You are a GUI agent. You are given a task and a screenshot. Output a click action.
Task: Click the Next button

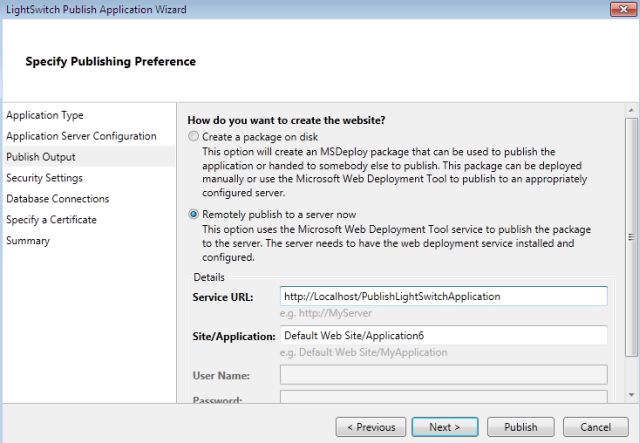(x=445, y=427)
